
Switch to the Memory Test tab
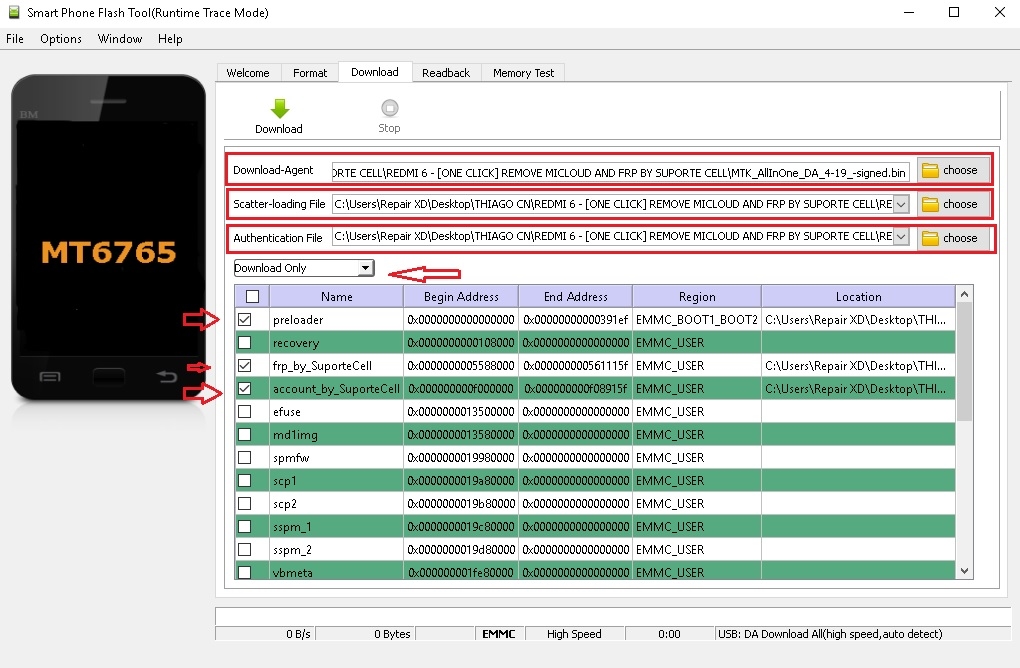tap(524, 73)
